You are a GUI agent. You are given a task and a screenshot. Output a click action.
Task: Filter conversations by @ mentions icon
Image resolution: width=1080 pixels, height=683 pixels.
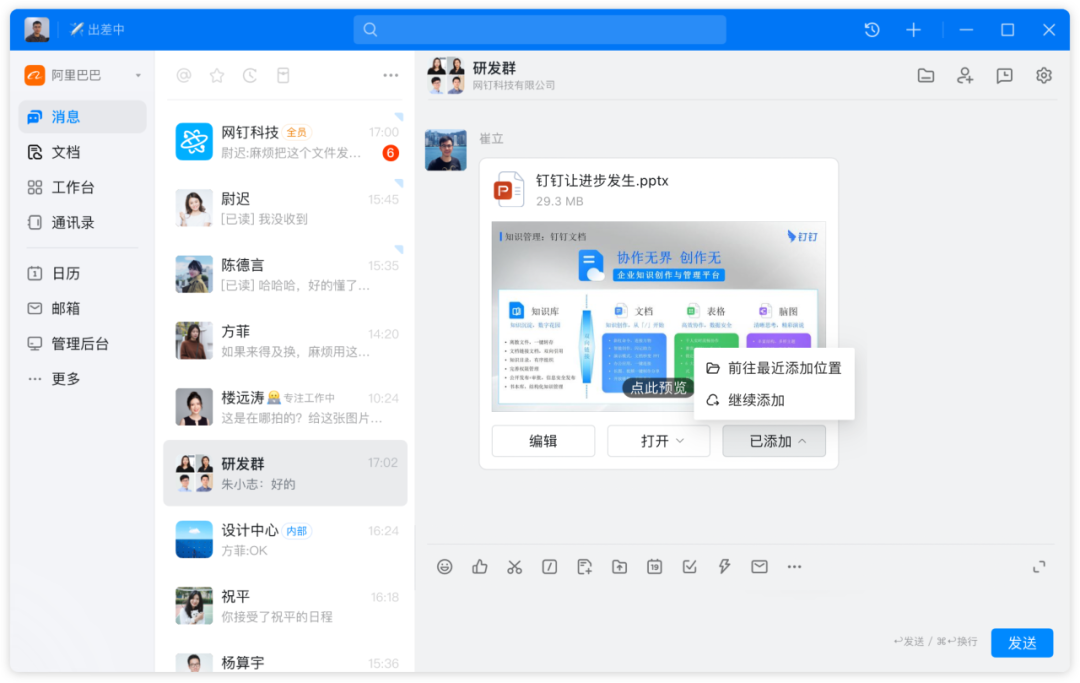[184, 75]
